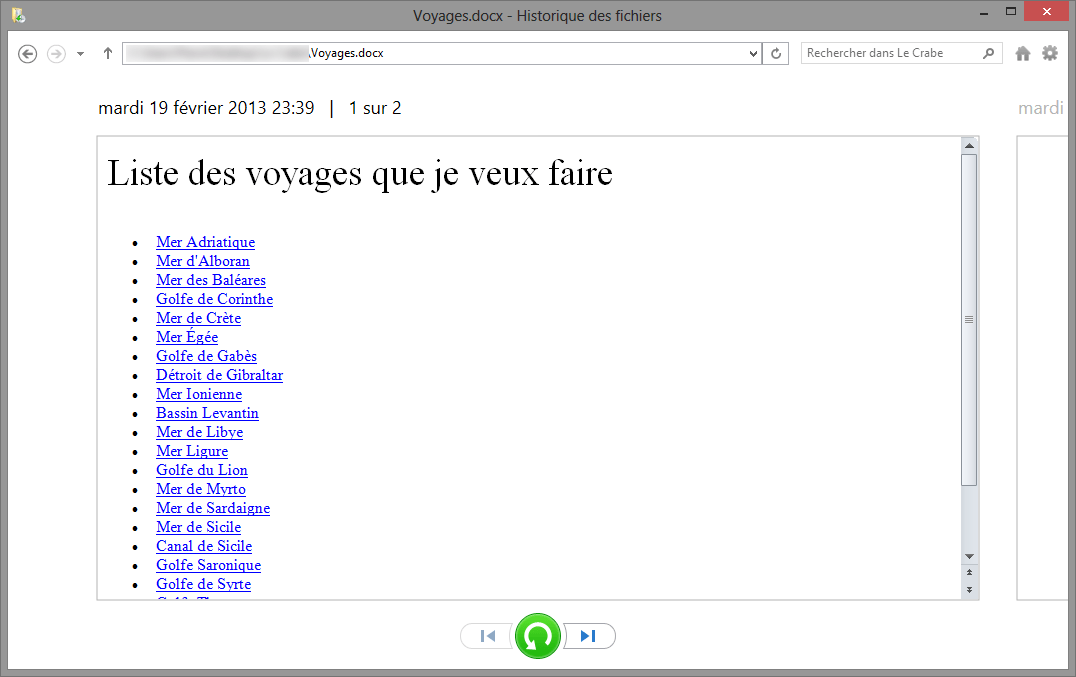
Task: Click the Back navigation arrow
Action: (x=27, y=54)
